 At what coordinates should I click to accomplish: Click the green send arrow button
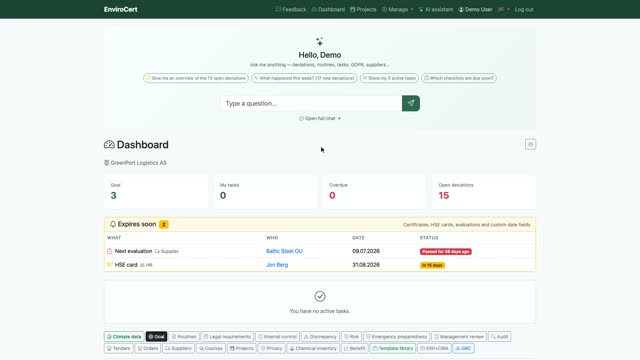[x=411, y=103]
